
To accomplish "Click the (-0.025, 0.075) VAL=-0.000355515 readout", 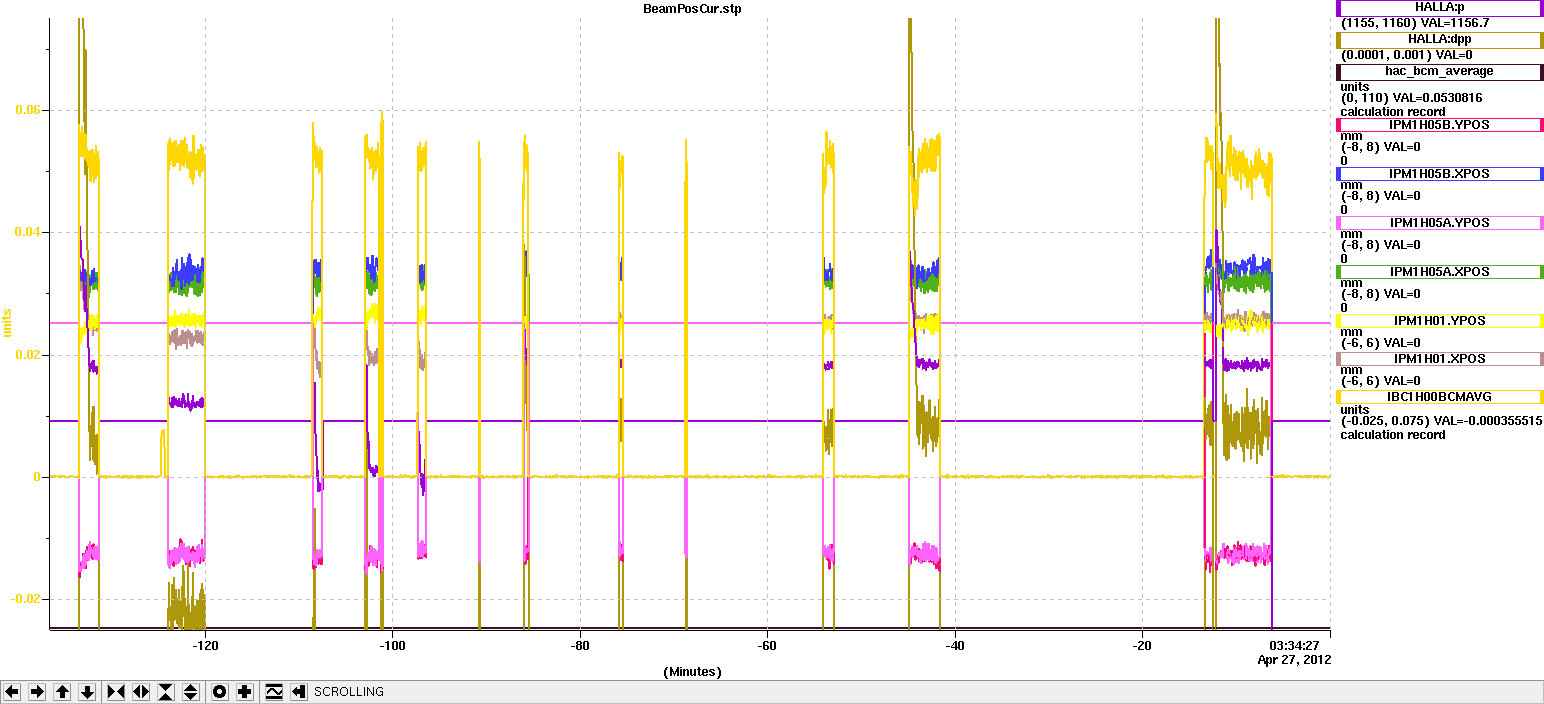I will coord(1441,421).
